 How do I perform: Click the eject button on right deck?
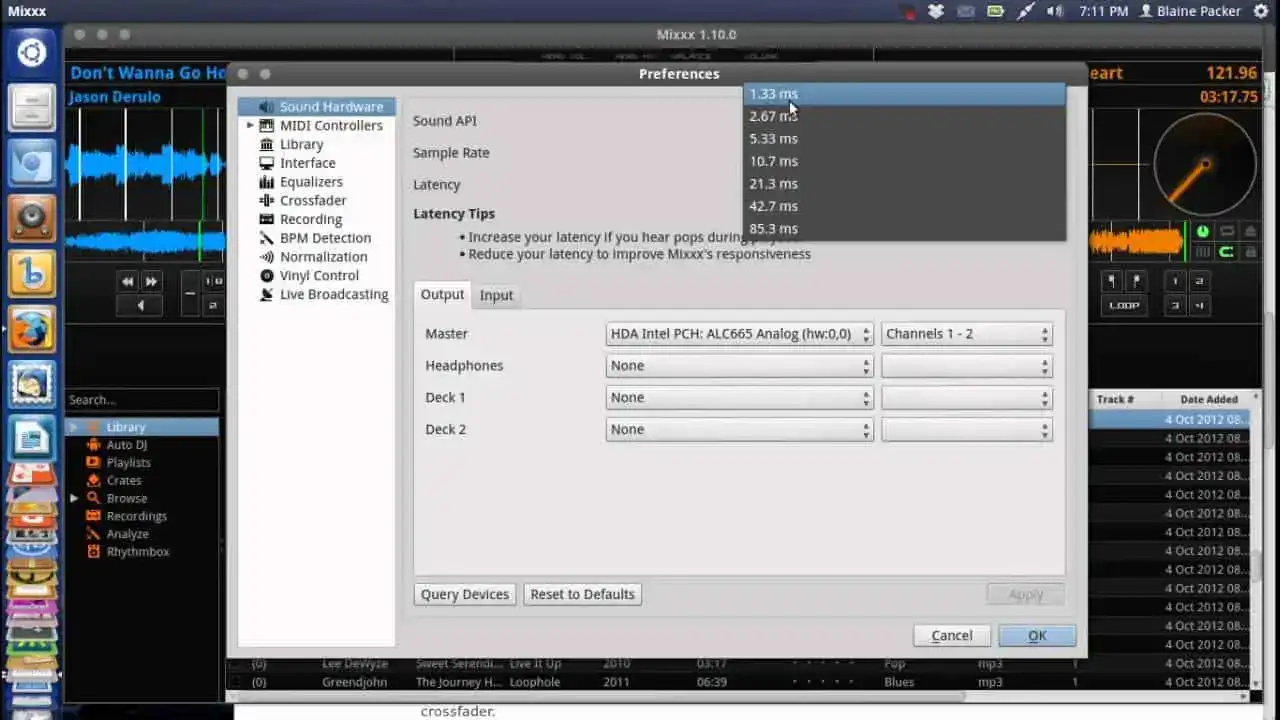point(1248,231)
